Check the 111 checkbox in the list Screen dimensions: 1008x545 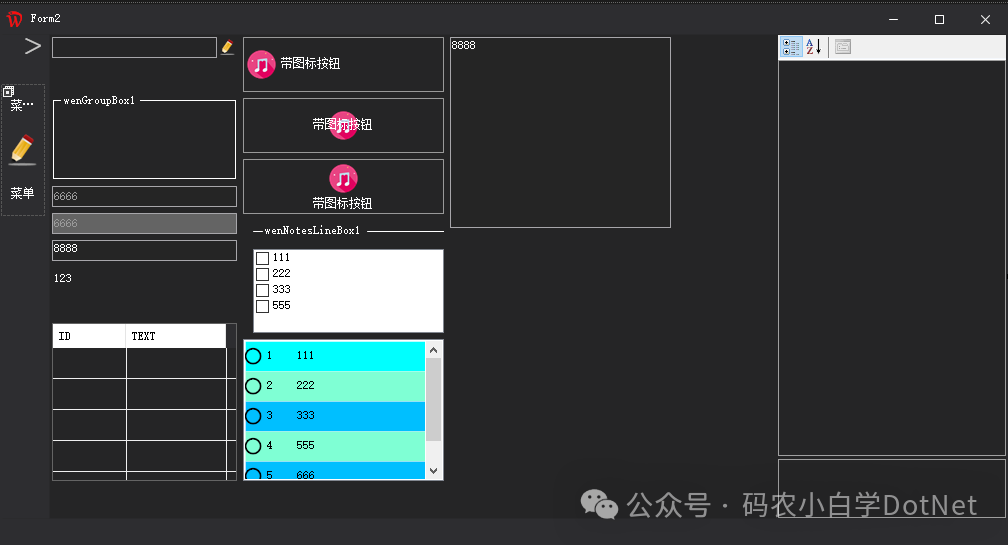pos(262,258)
